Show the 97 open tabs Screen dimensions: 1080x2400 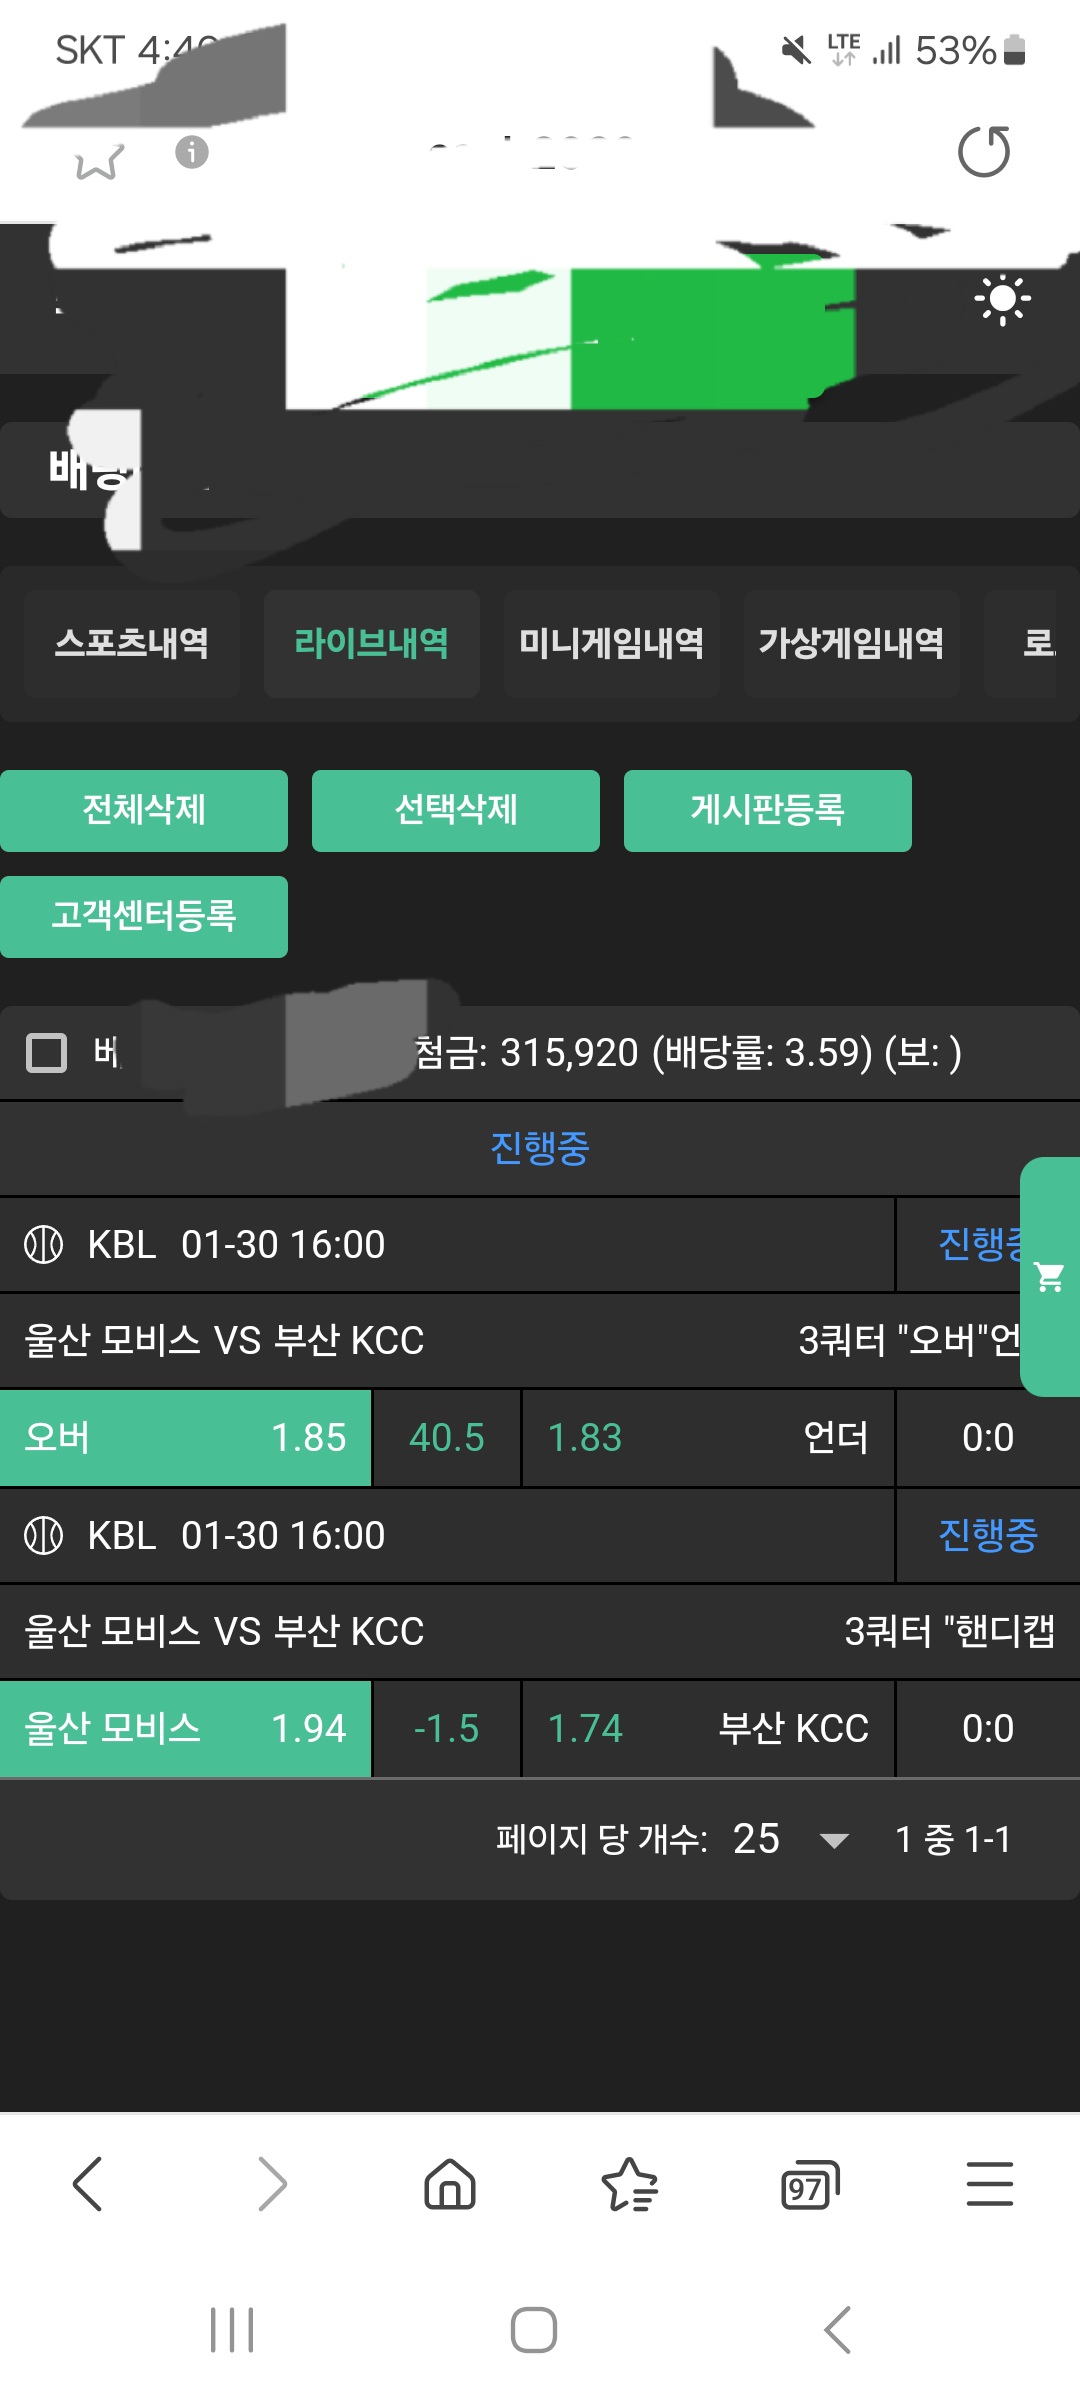809,2185
